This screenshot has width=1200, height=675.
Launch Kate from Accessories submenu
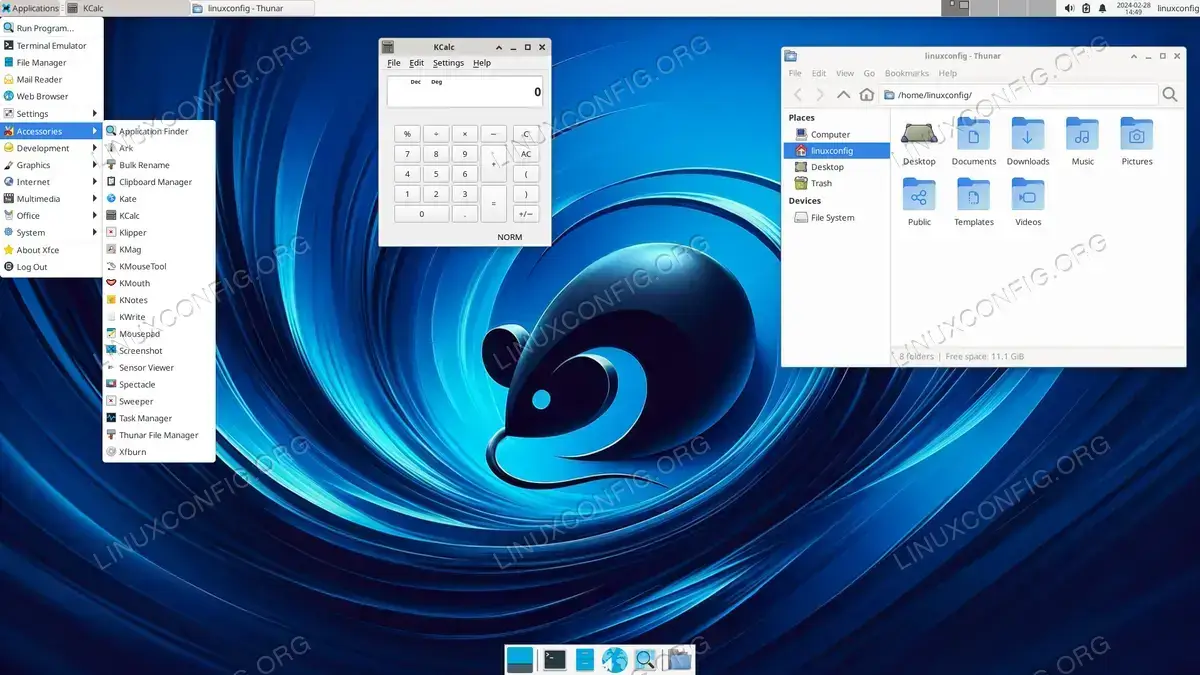click(160, 198)
